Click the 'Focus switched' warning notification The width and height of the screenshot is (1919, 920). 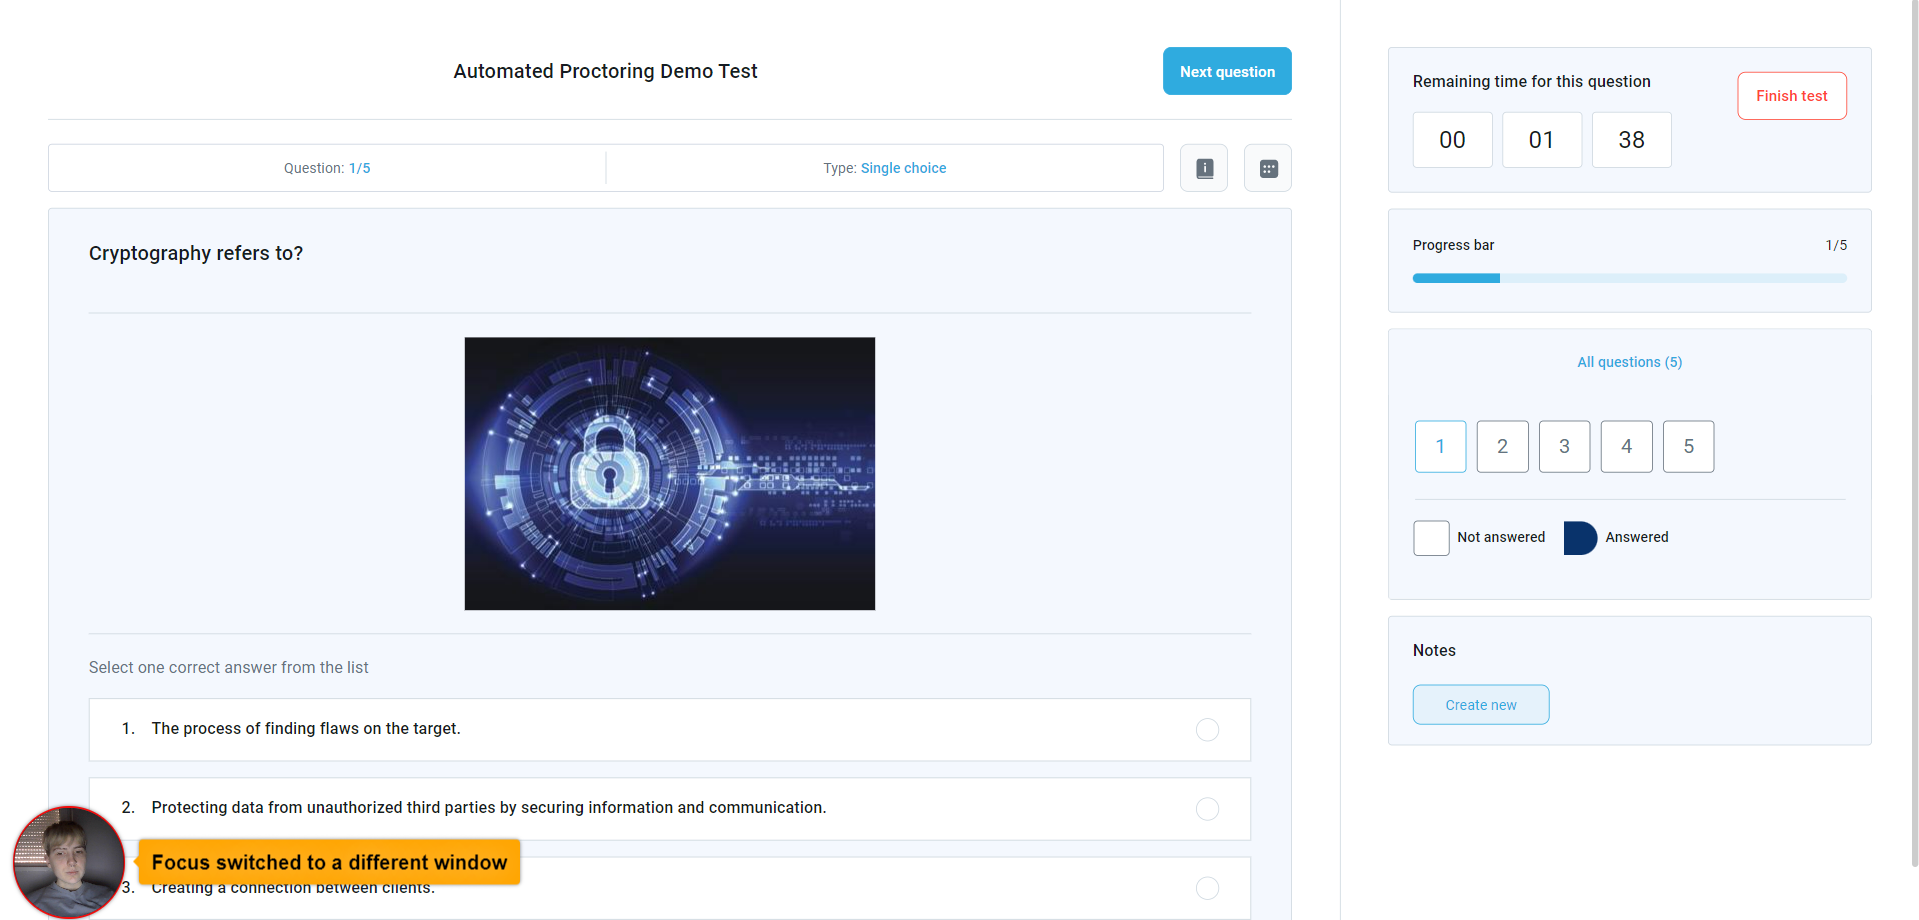329,862
